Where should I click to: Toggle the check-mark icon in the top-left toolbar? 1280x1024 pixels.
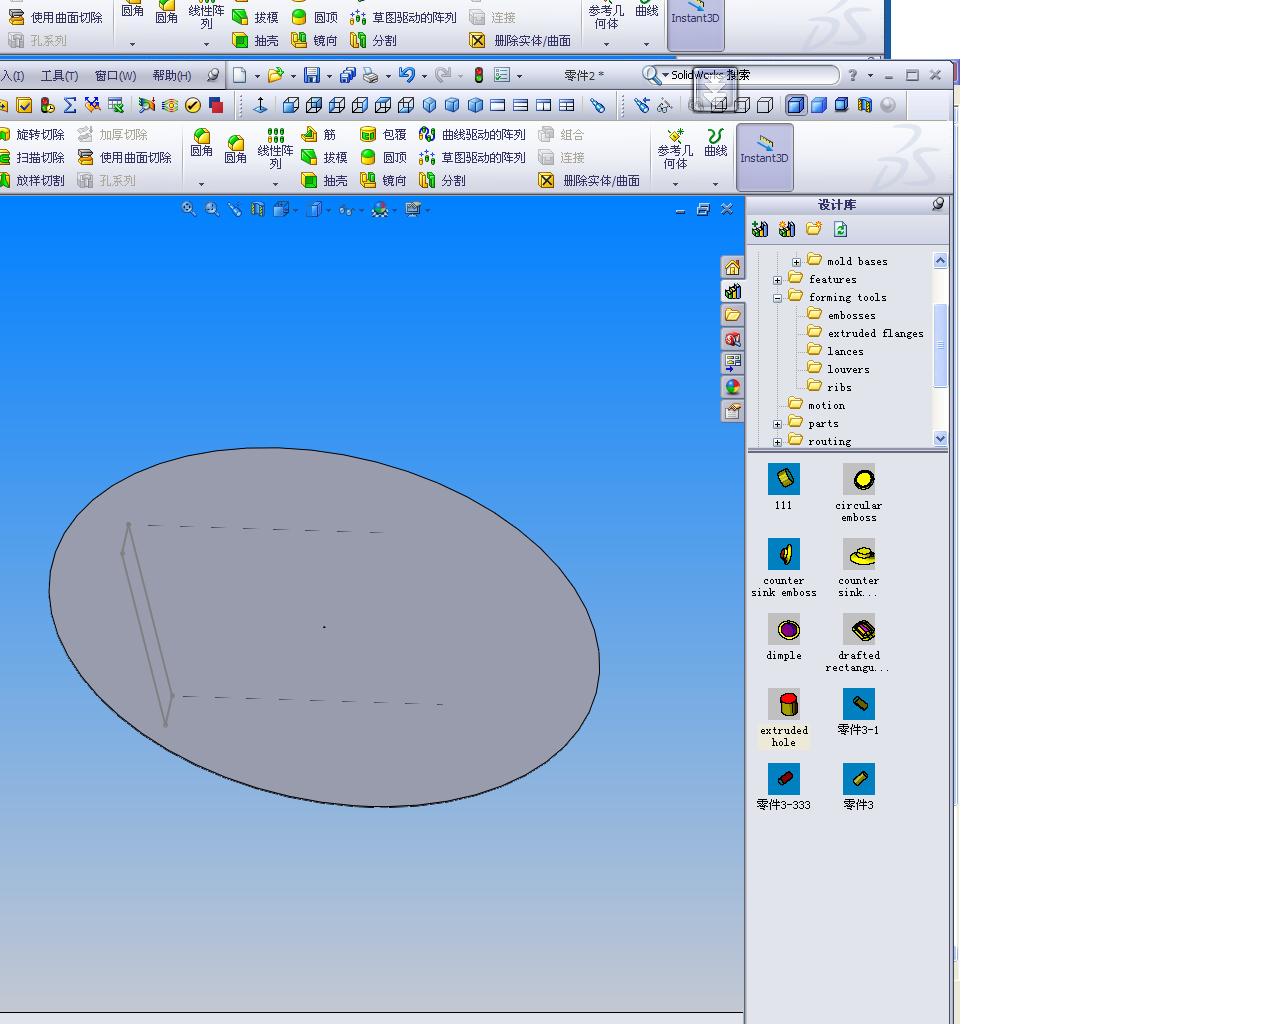24,105
